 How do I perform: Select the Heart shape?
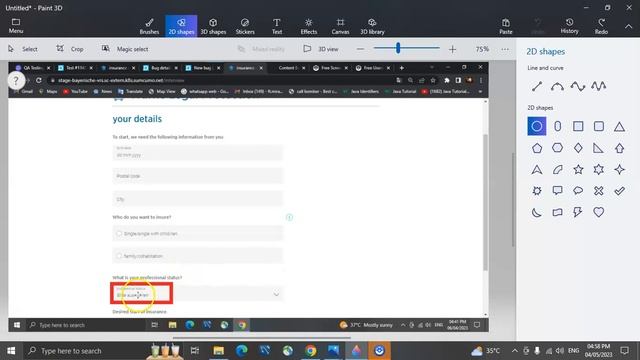coord(599,212)
